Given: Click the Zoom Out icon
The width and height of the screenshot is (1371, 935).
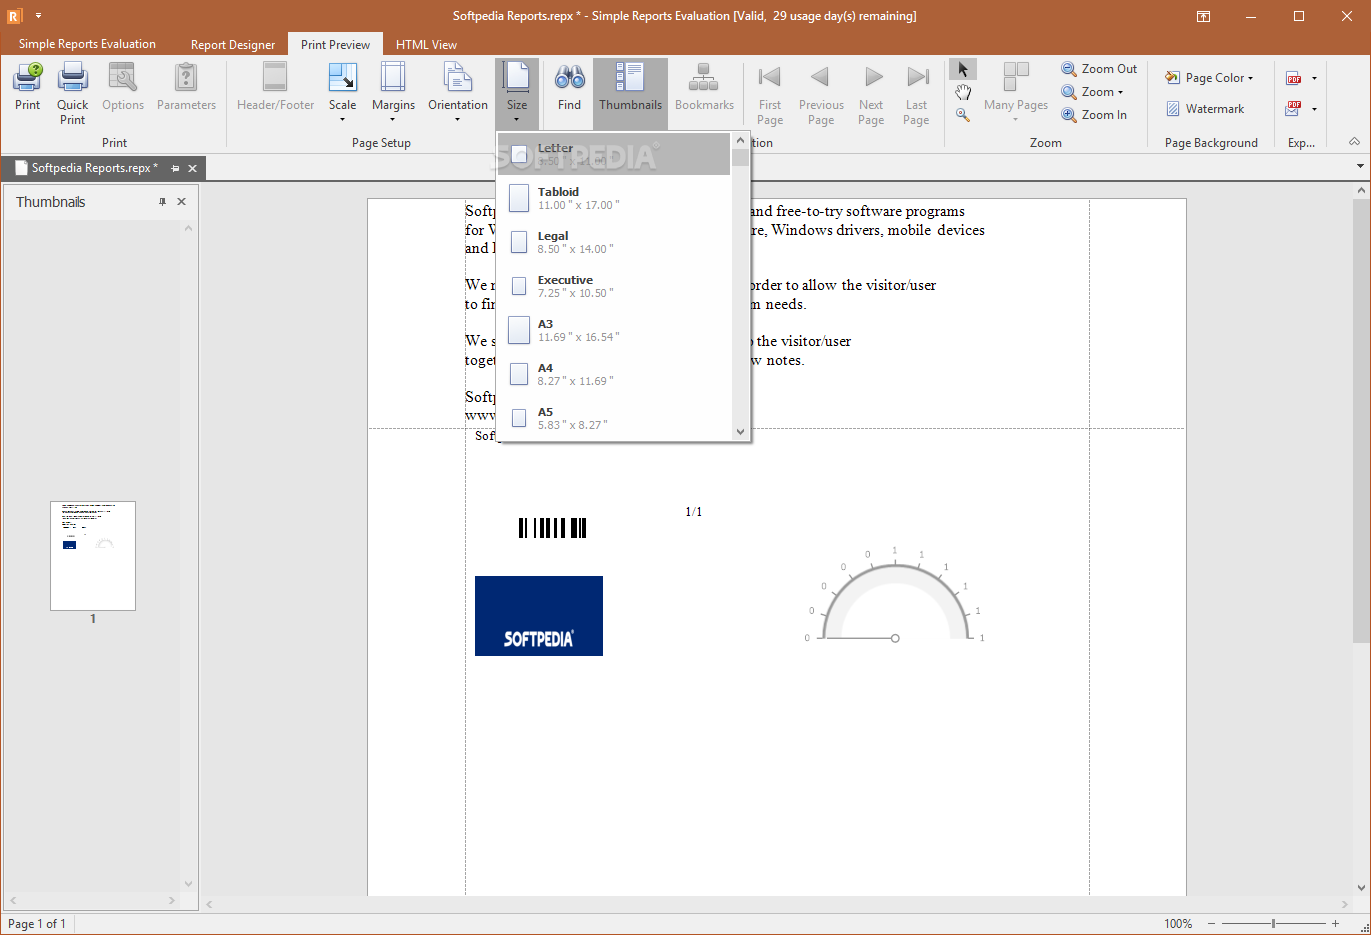Looking at the screenshot, I should coord(1069,69).
